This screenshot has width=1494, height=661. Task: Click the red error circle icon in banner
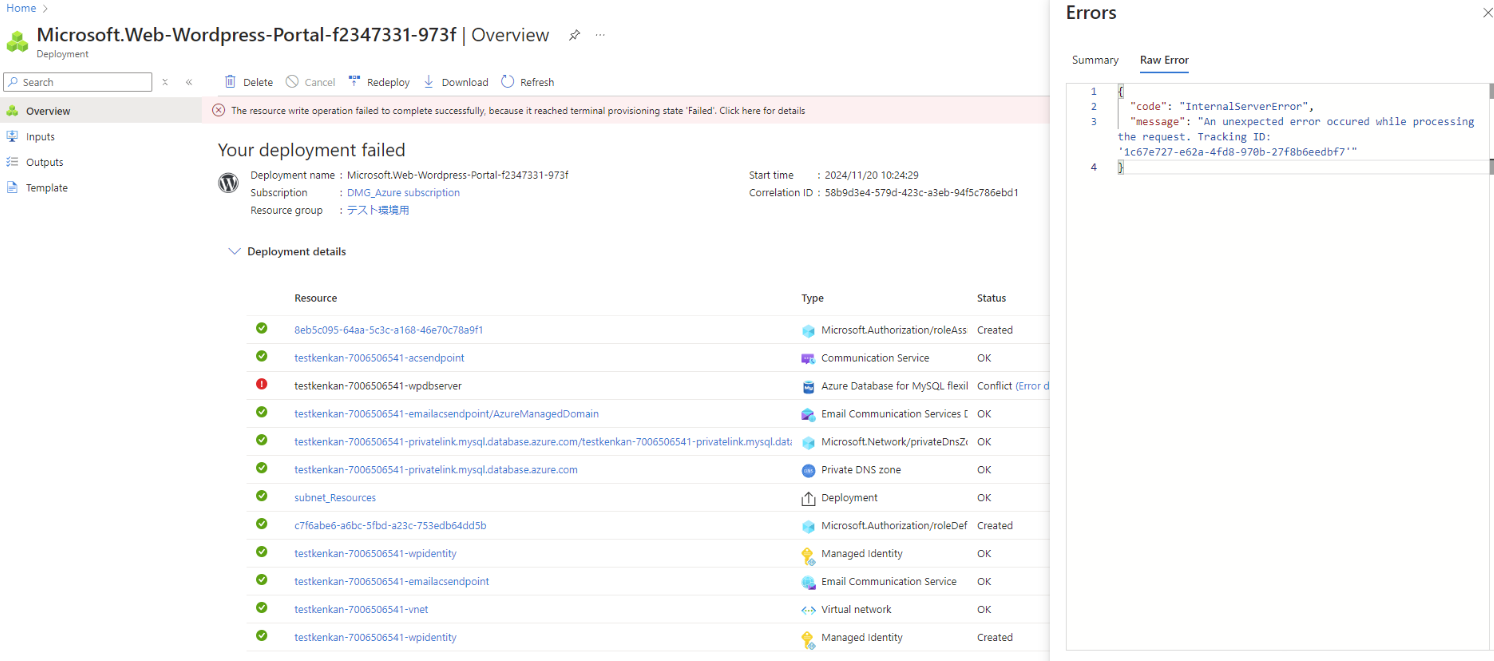click(218, 111)
